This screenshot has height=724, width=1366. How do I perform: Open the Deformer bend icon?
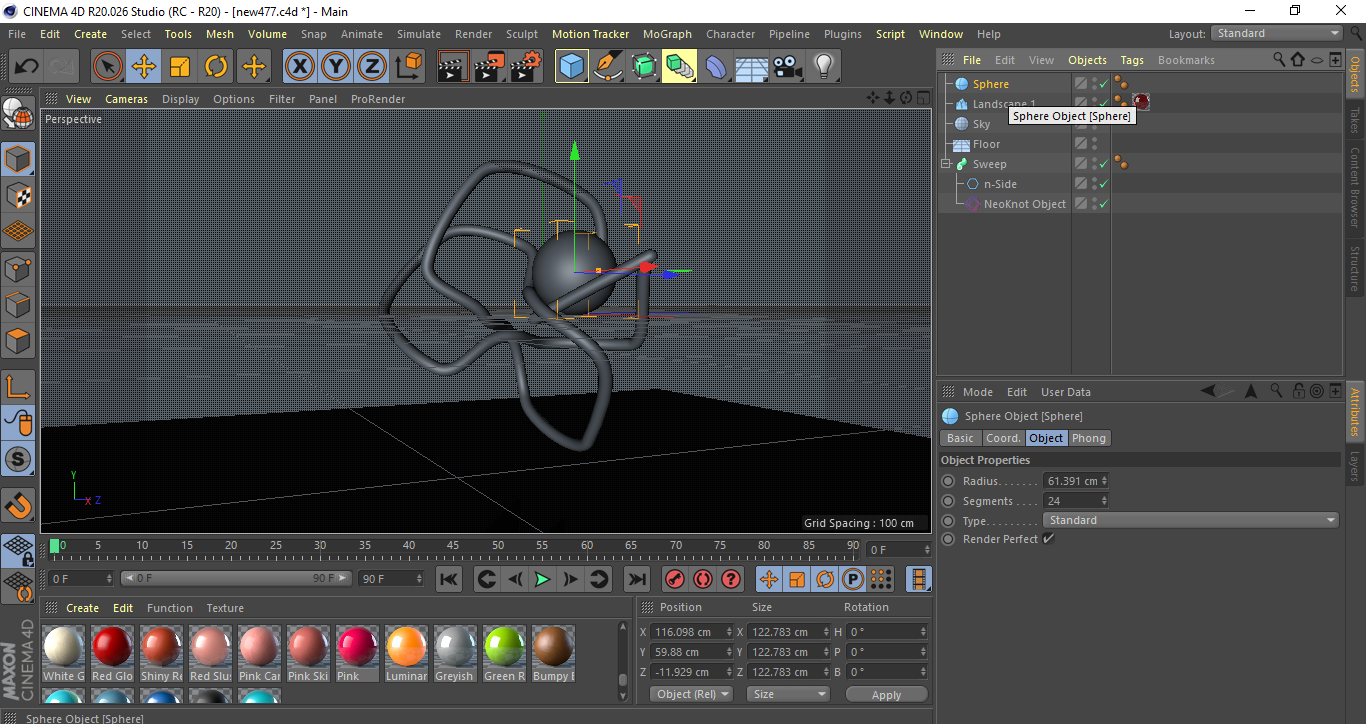click(x=716, y=67)
